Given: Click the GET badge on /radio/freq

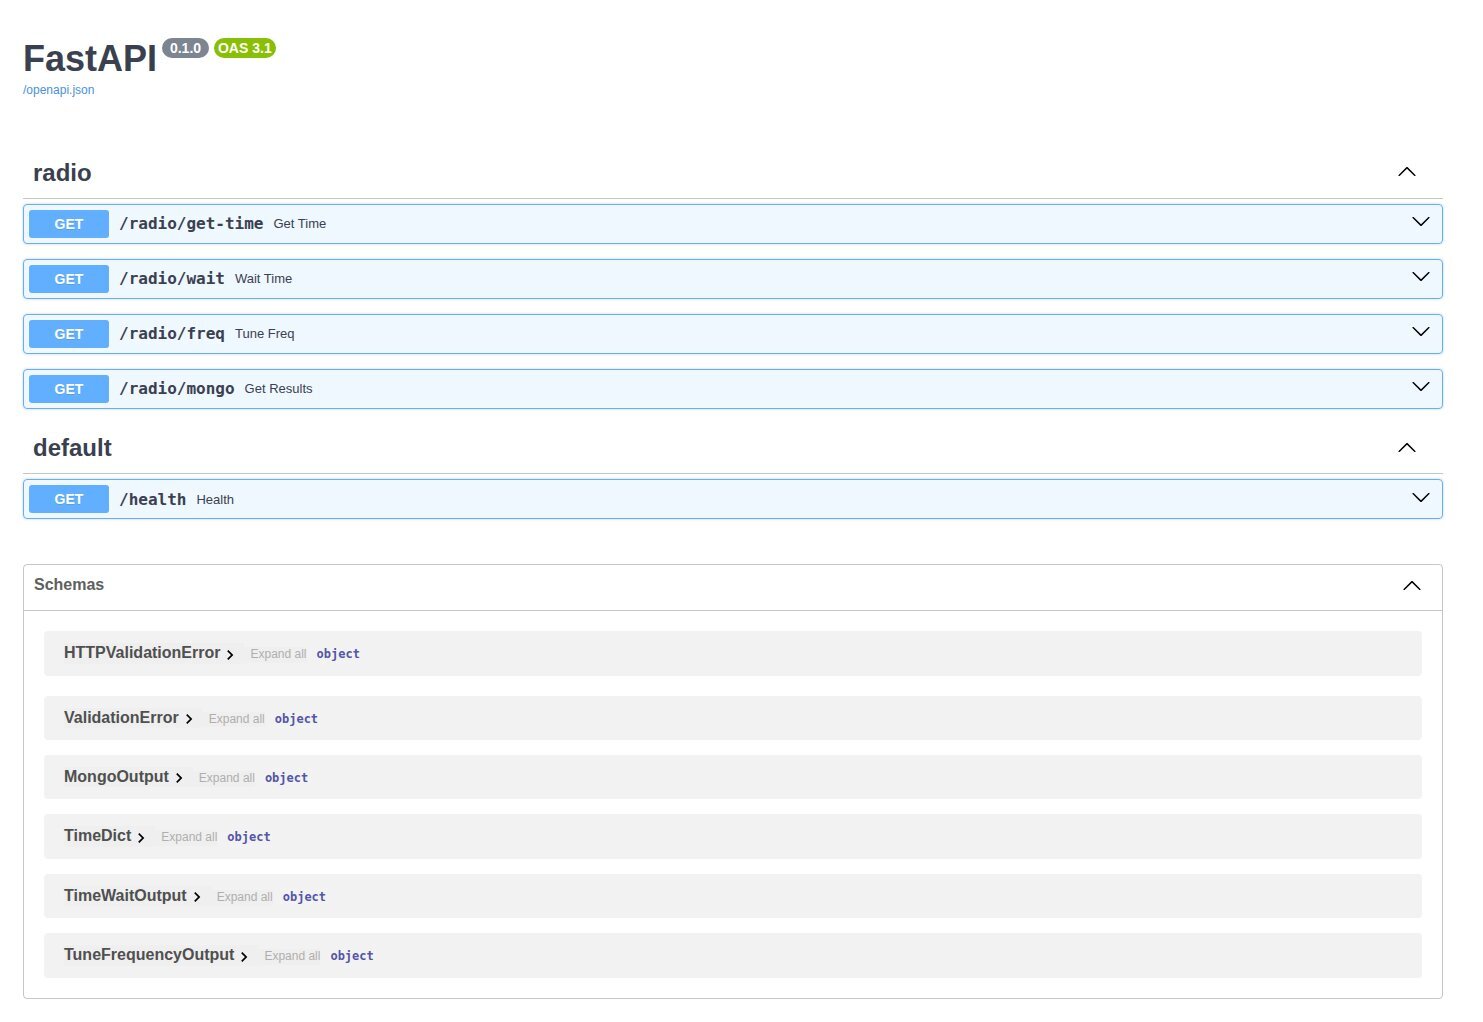Looking at the screenshot, I should pos(68,333).
